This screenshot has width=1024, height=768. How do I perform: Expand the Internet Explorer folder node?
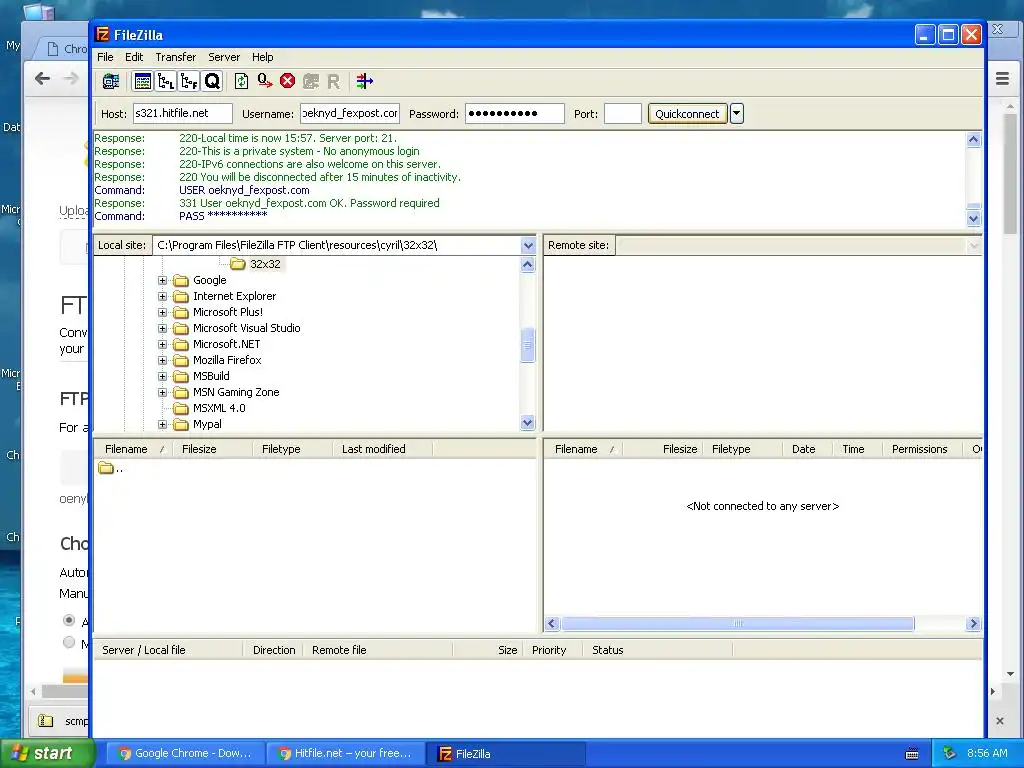[163, 296]
